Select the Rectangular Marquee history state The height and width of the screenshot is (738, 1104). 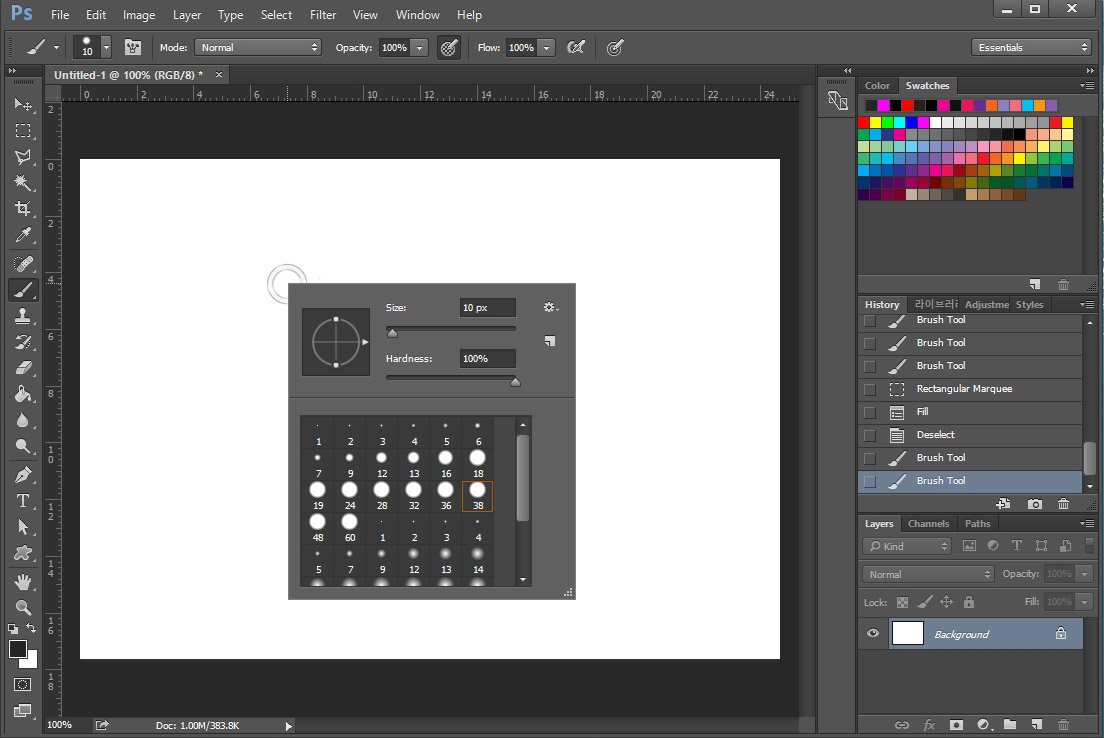(x=970, y=389)
